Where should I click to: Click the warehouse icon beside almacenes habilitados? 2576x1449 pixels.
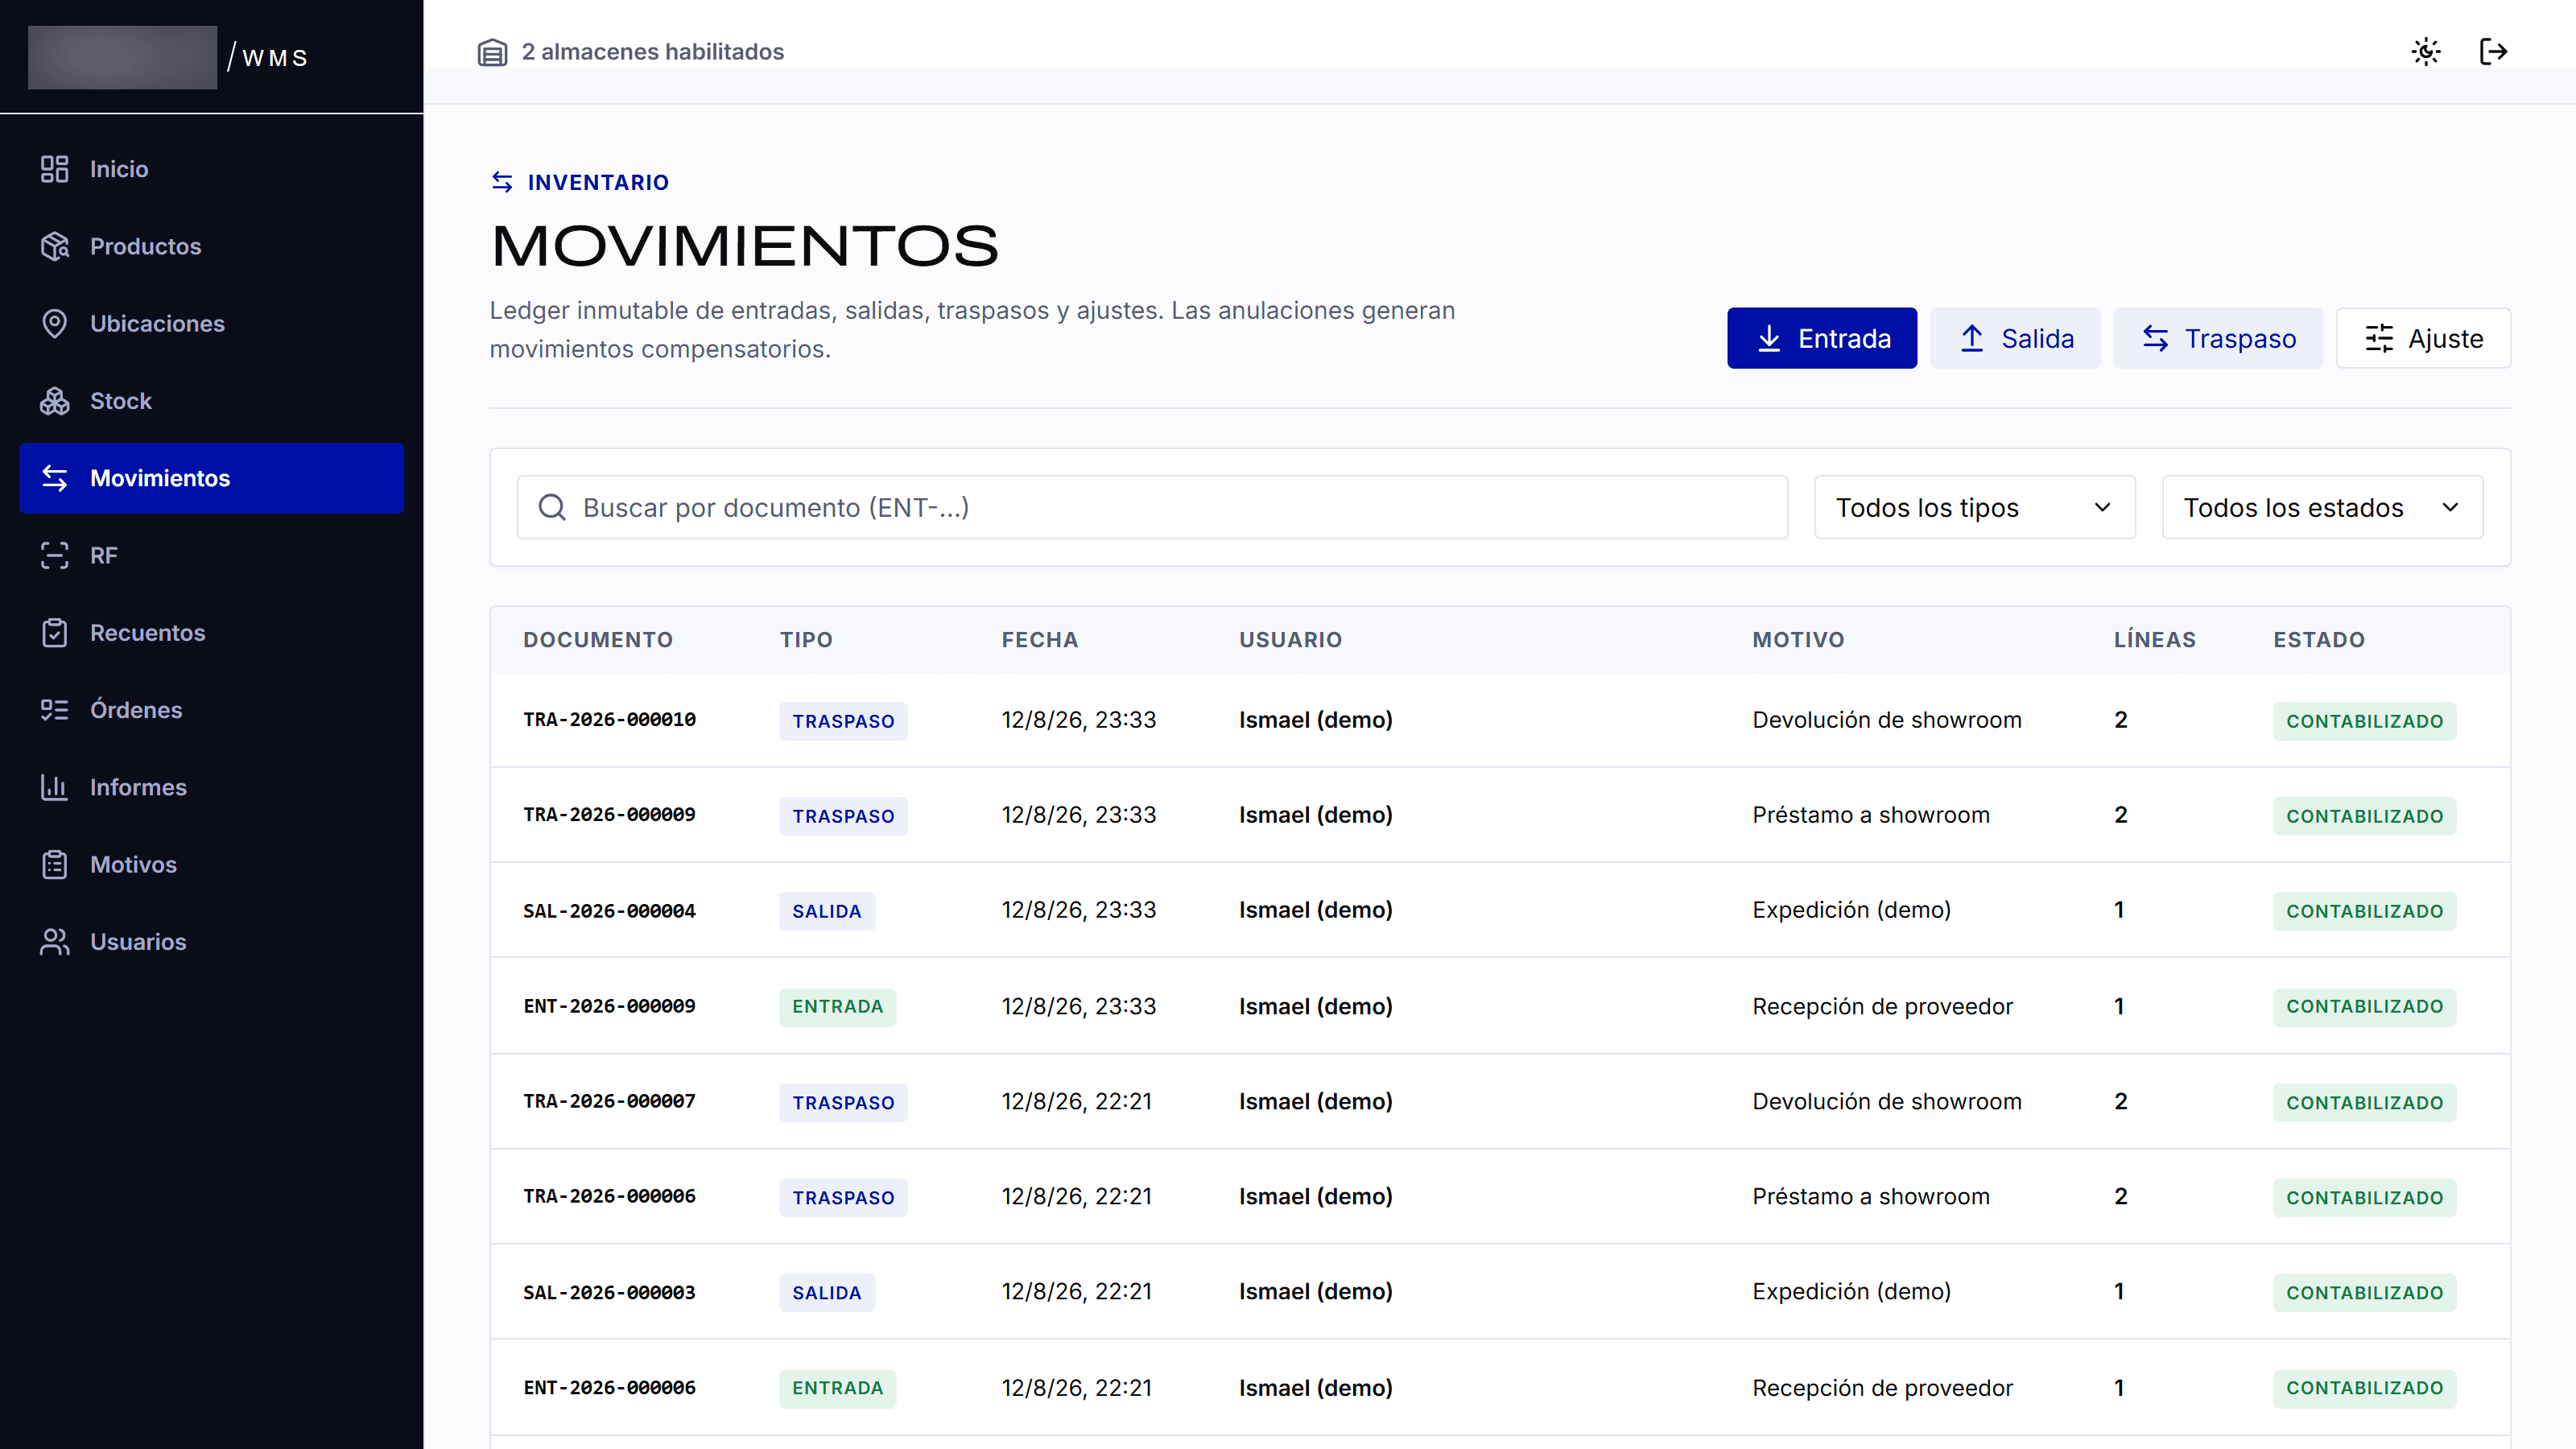click(492, 52)
